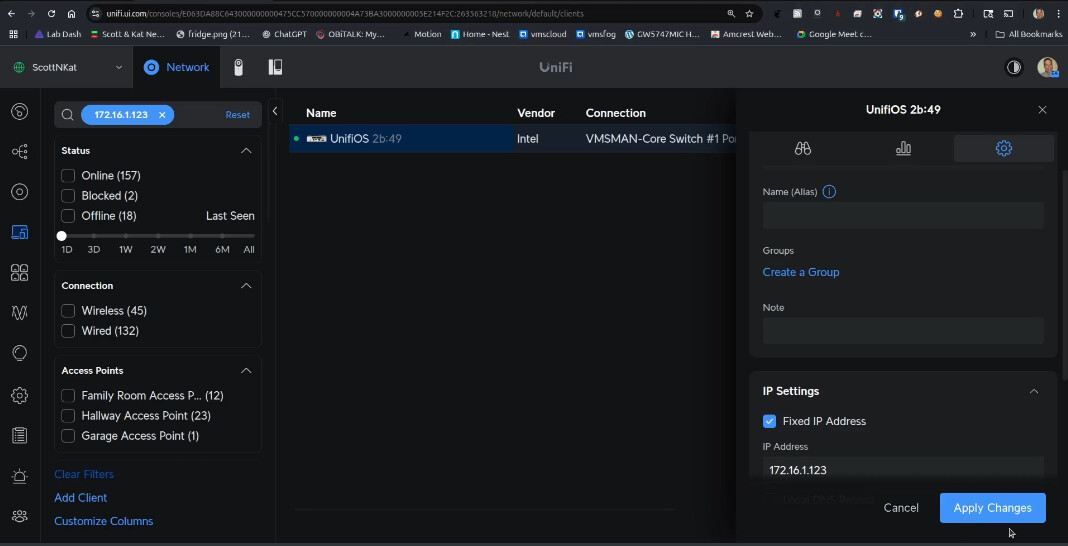
Task: Open the user profile avatar
Action: click(1048, 67)
